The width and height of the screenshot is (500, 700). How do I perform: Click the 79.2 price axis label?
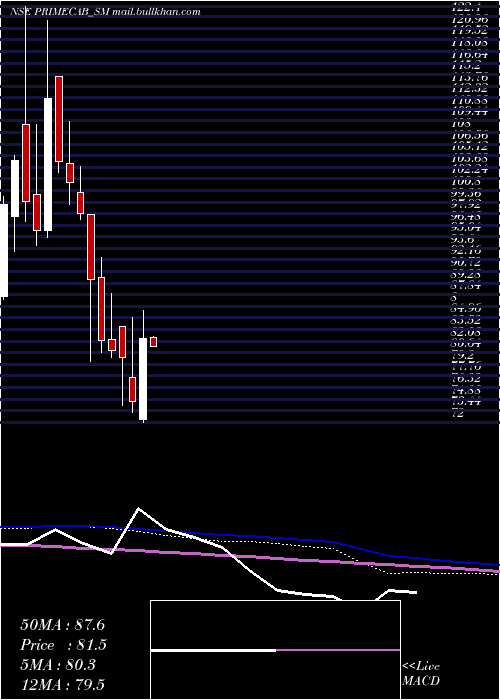pyautogui.click(x=462, y=356)
